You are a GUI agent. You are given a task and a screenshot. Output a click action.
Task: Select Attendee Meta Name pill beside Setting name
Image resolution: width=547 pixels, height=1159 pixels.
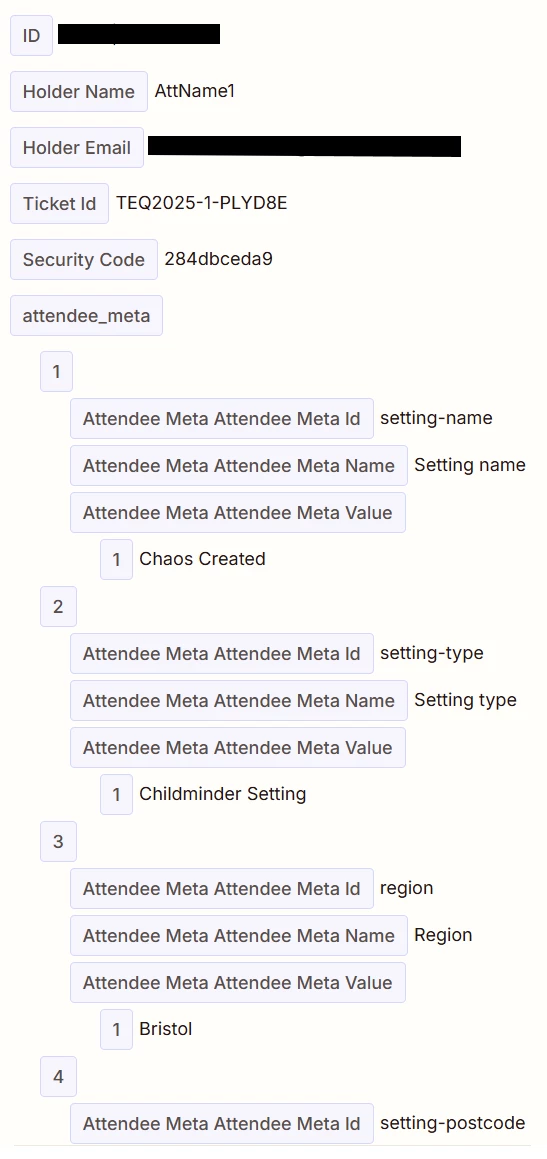coord(239,466)
